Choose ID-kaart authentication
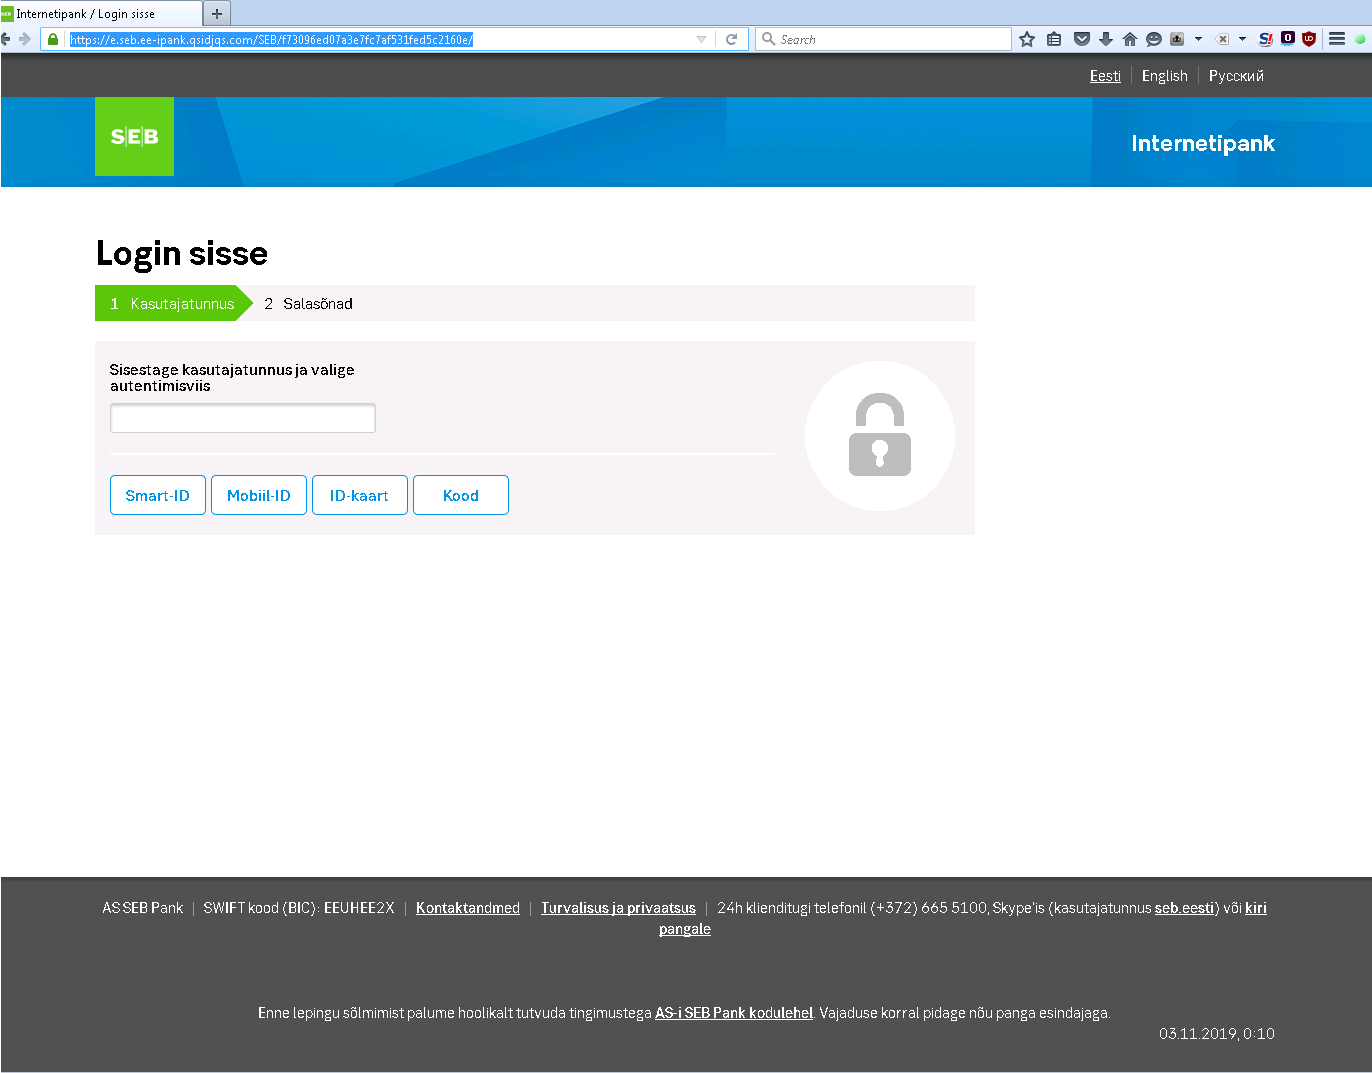Image resolution: width=1372 pixels, height=1073 pixels. (360, 495)
